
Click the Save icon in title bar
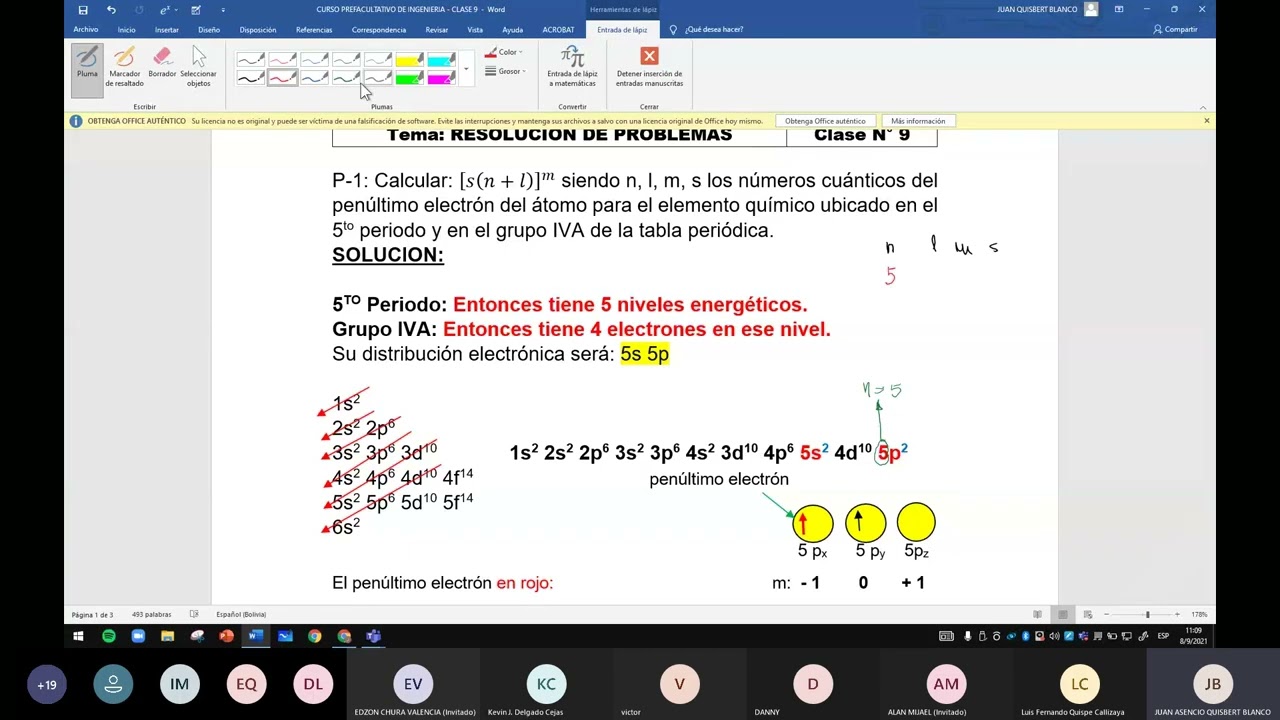(x=83, y=10)
